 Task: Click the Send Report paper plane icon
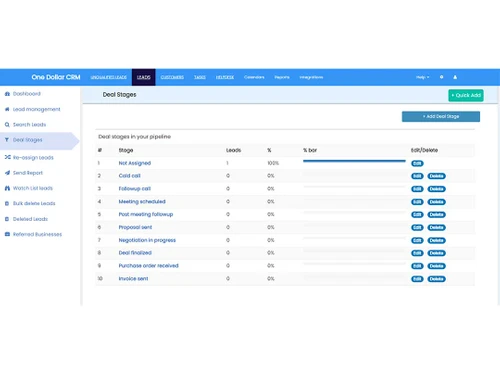pyautogui.click(x=7, y=173)
